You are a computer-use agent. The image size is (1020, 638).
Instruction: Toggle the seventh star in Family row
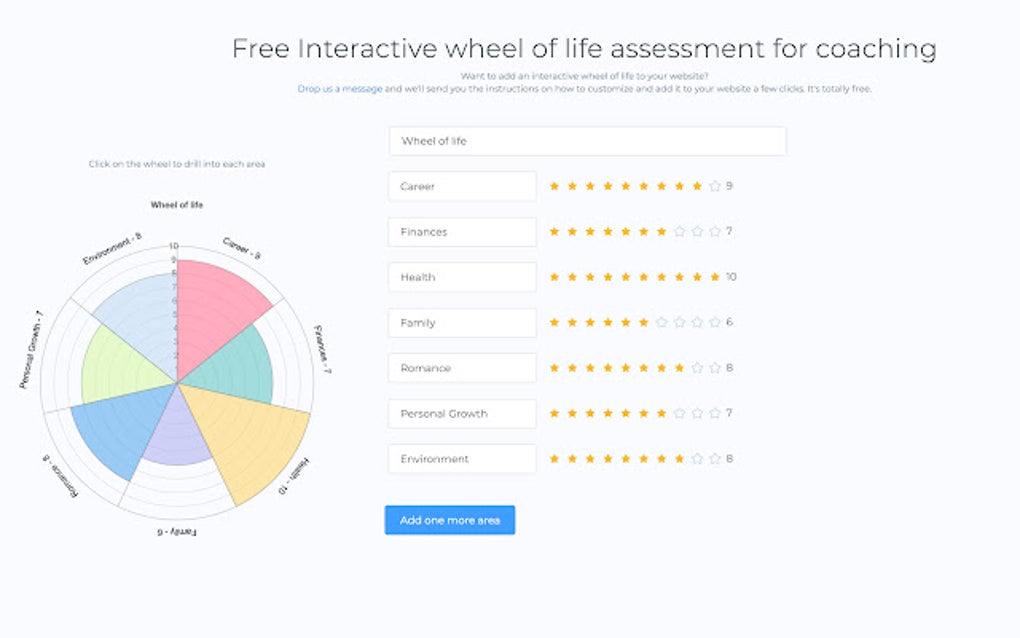(x=661, y=322)
